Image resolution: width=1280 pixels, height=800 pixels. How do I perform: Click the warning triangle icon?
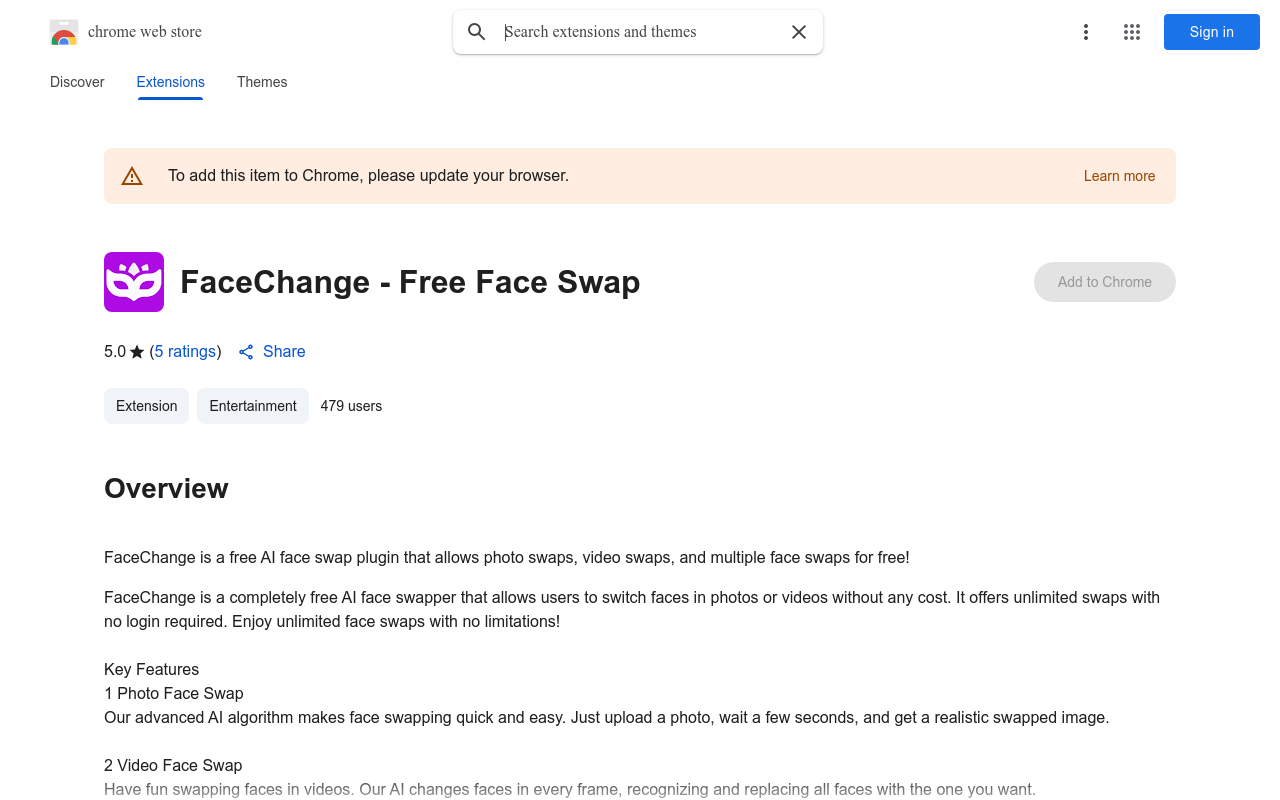pos(132,175)
